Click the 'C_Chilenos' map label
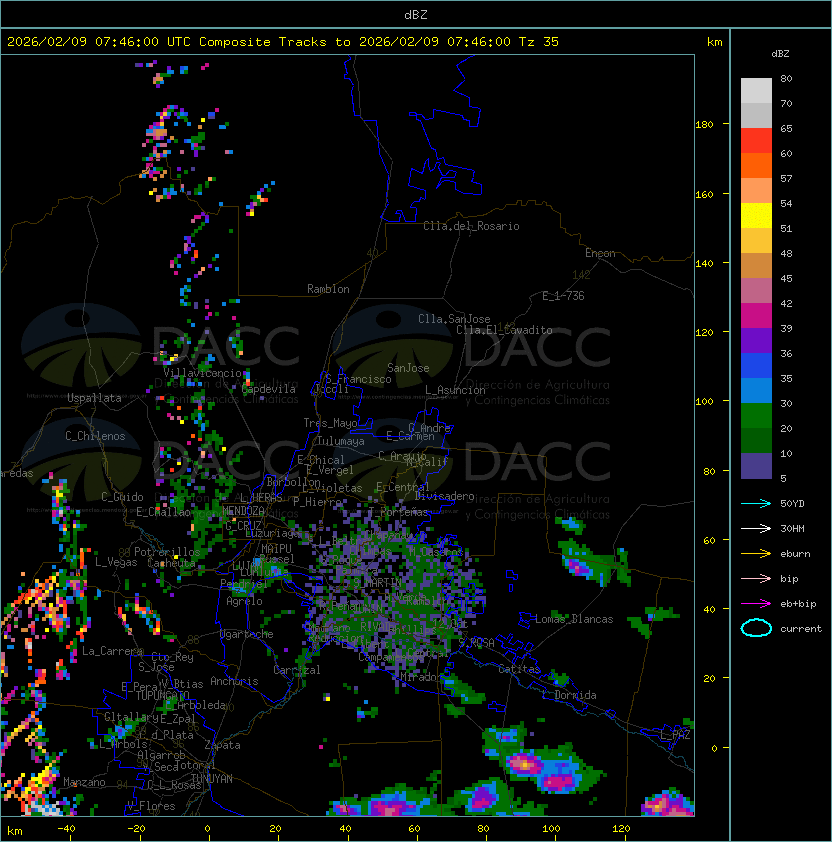The image size is (832, 842). (x=95, y=436)
